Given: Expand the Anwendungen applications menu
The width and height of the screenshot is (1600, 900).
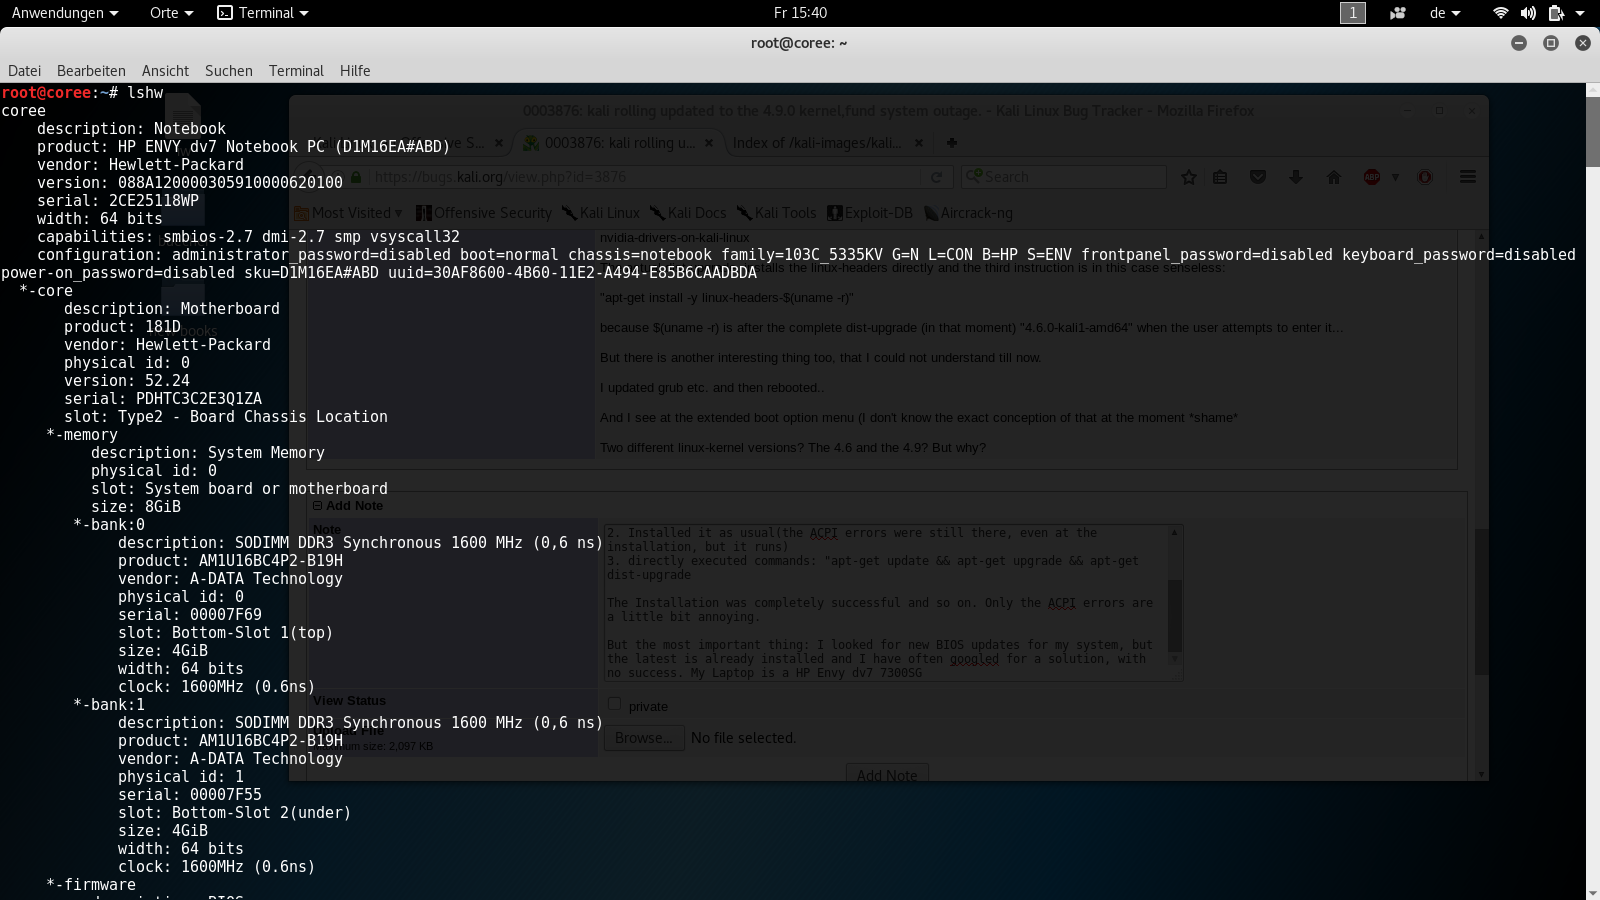Looking at the screenshot, I should coord(65,13).
